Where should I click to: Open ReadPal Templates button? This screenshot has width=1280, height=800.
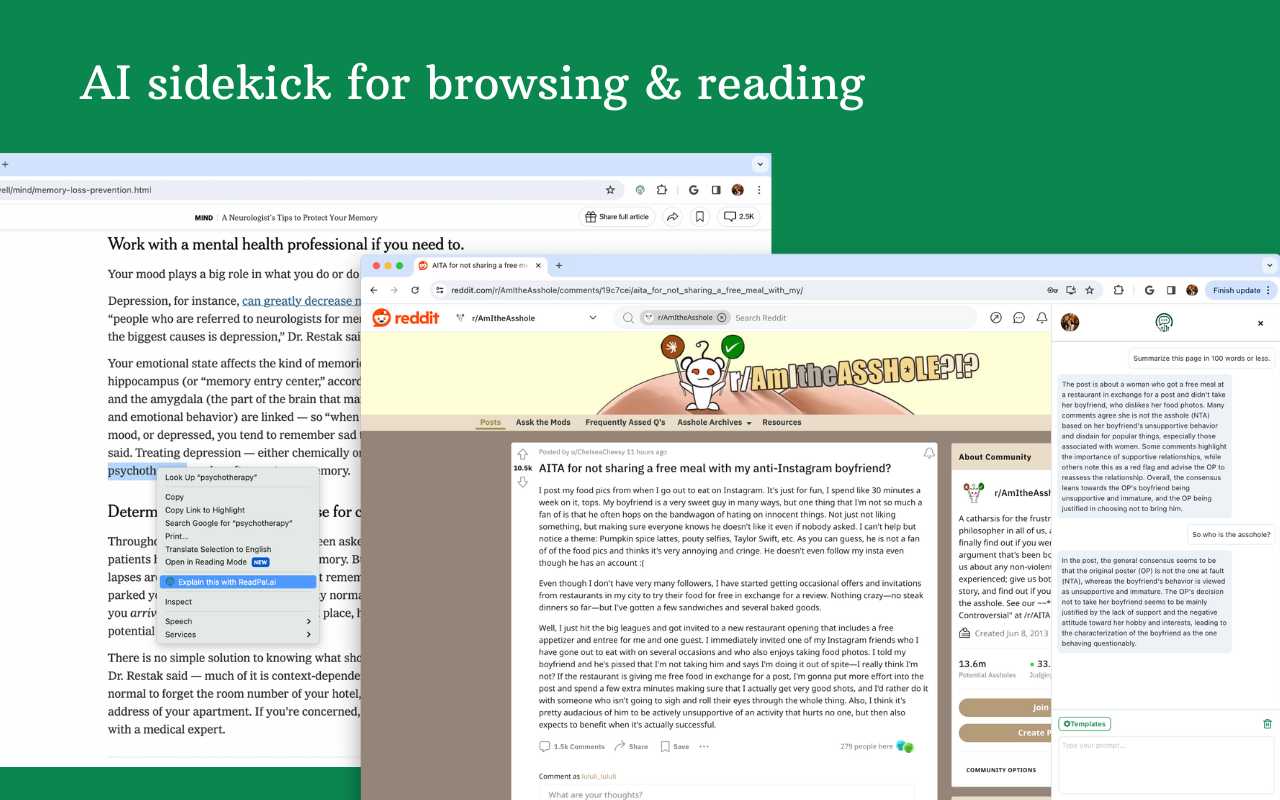point(1084,724)
